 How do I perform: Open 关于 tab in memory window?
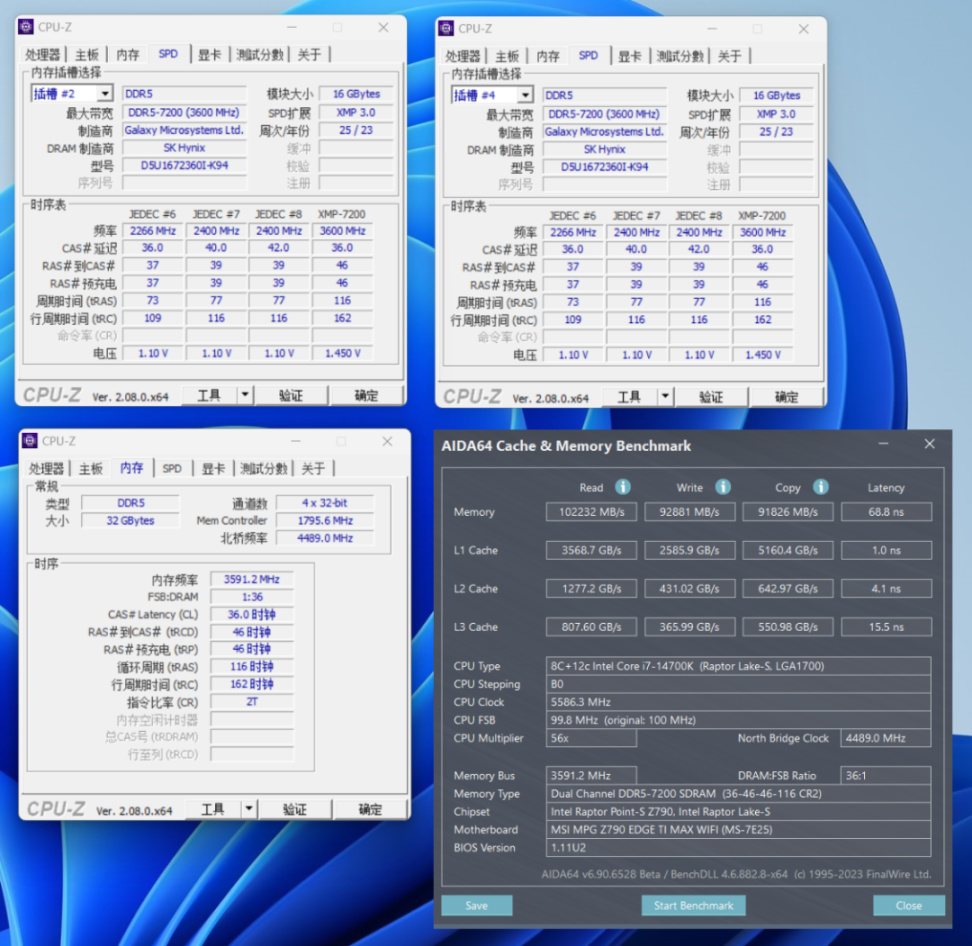313,468
